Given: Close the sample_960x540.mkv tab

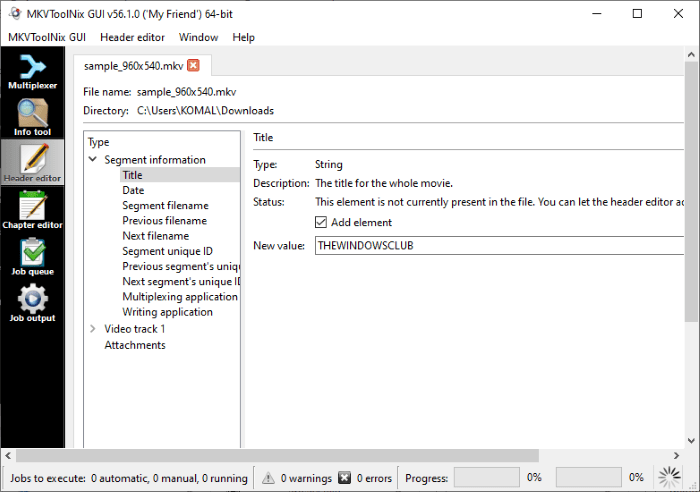Looking at the screenshot, I should [194, 66].
